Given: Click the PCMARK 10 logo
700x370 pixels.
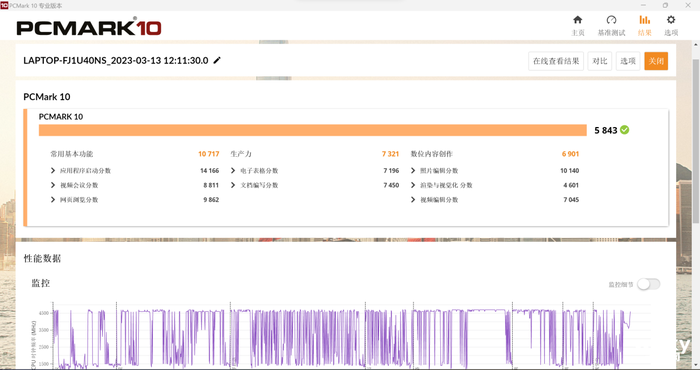Looking at the screenshot, I should click(x=89, y=27).
